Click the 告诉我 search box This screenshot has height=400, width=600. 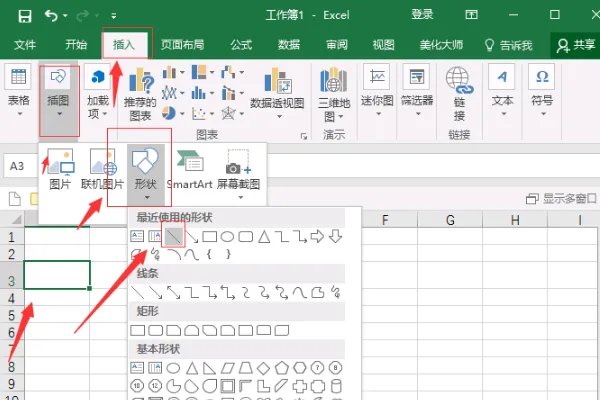(509, 45)
